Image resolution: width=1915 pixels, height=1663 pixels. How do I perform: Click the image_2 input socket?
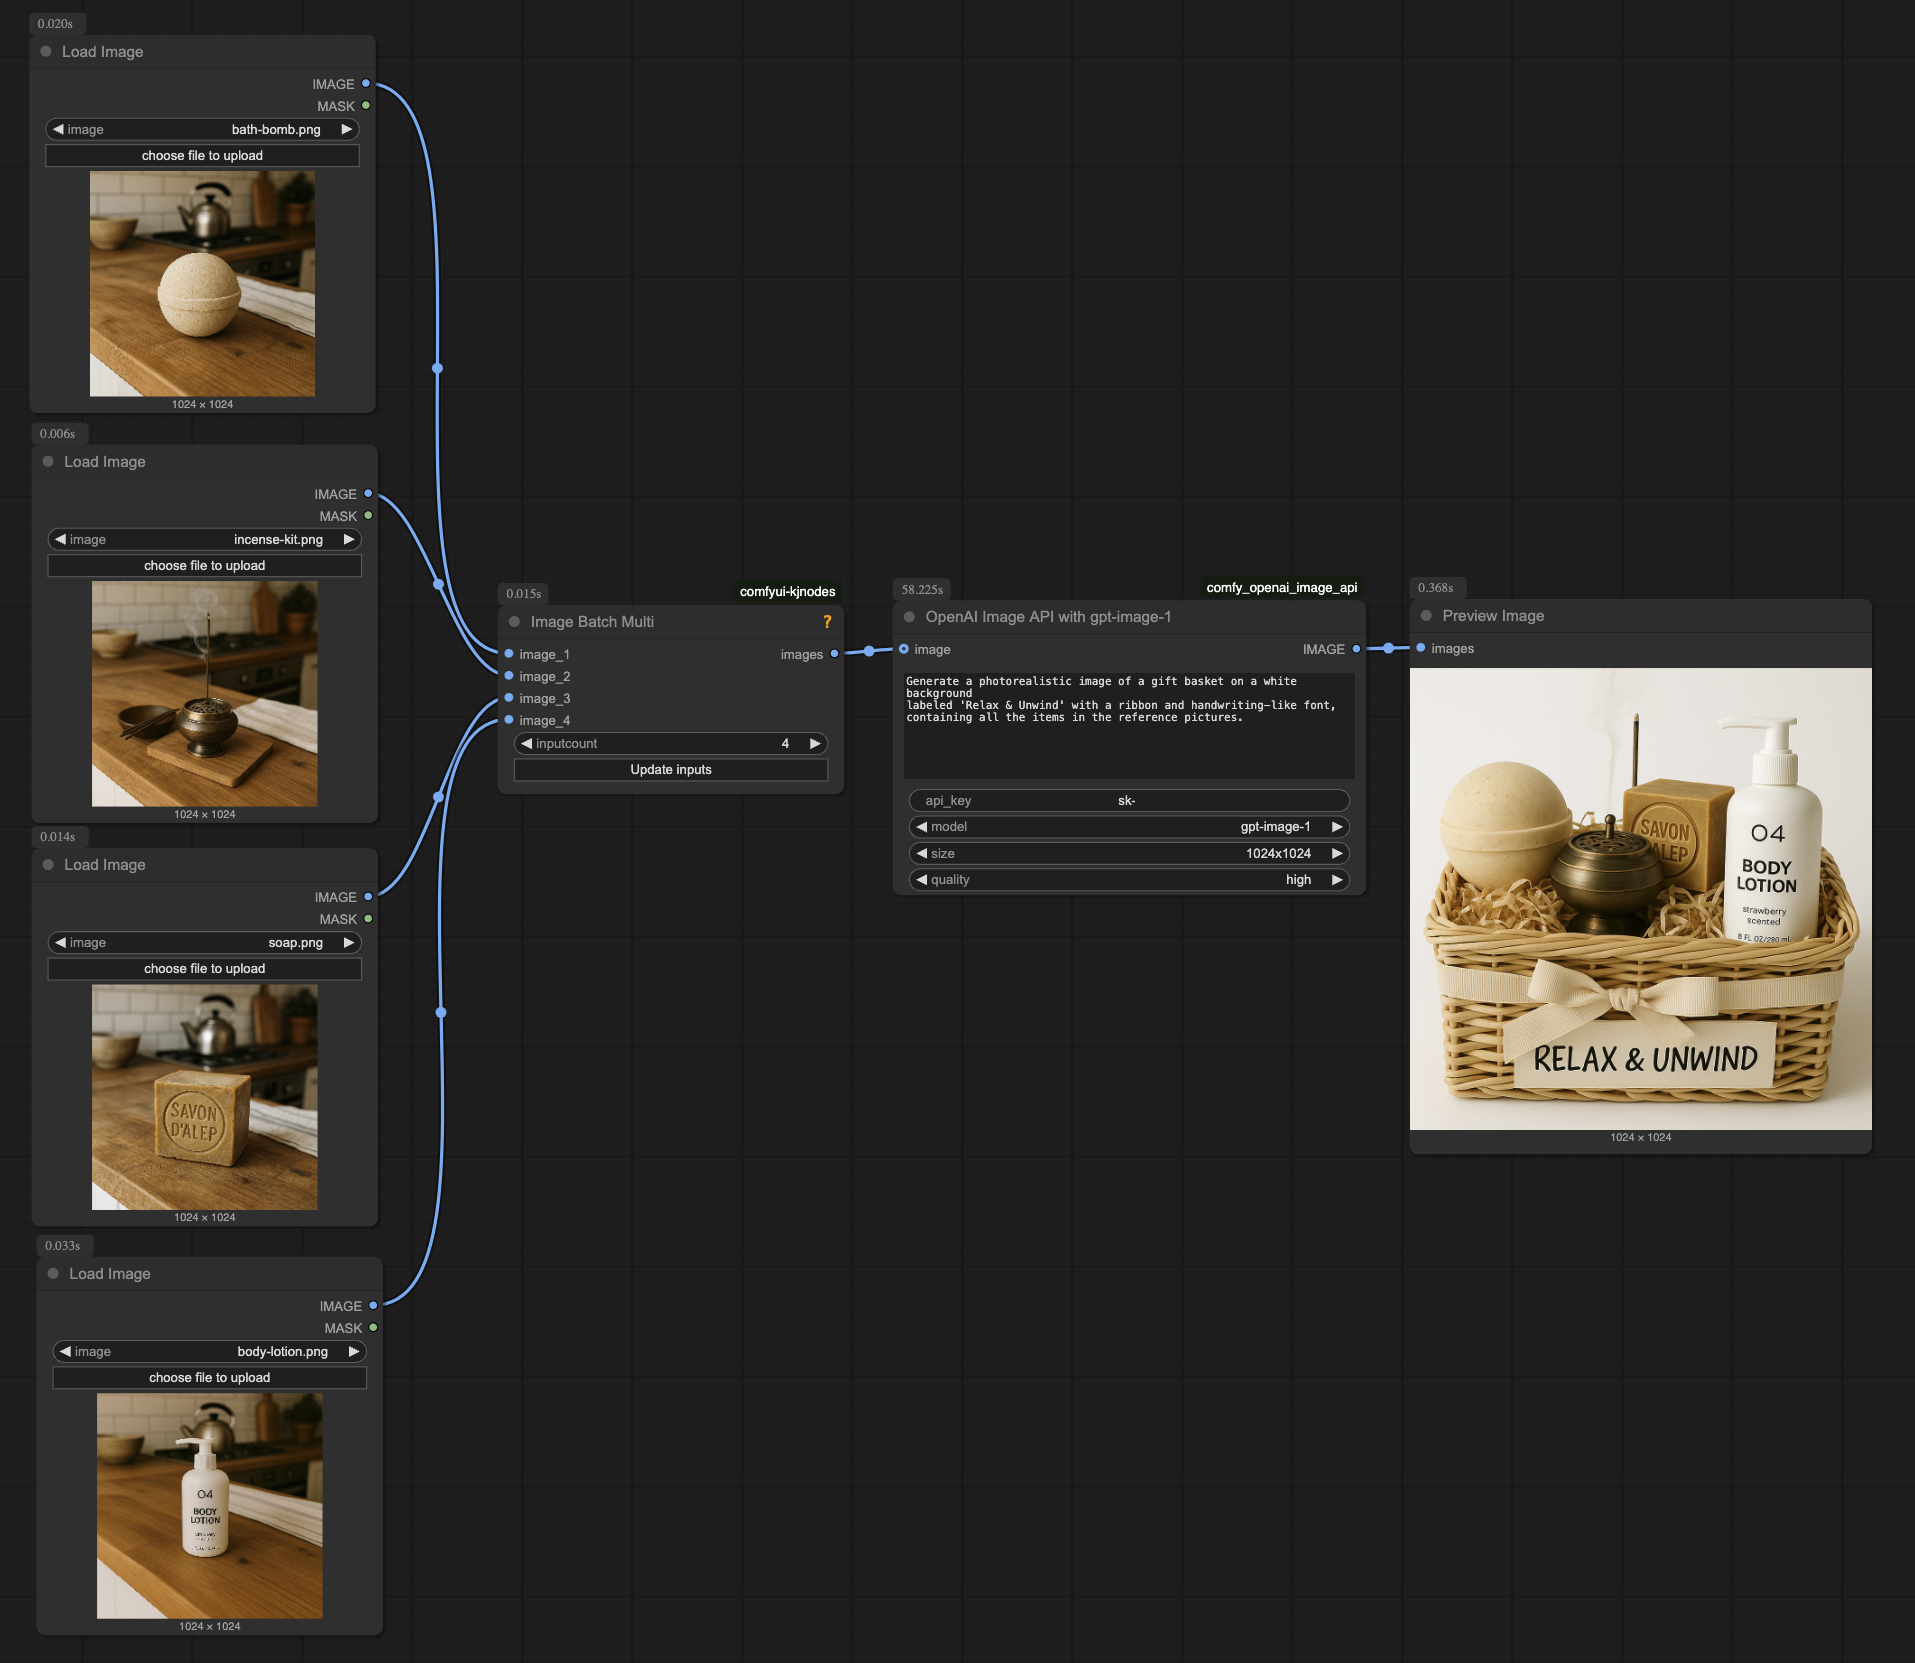[509, 675]
